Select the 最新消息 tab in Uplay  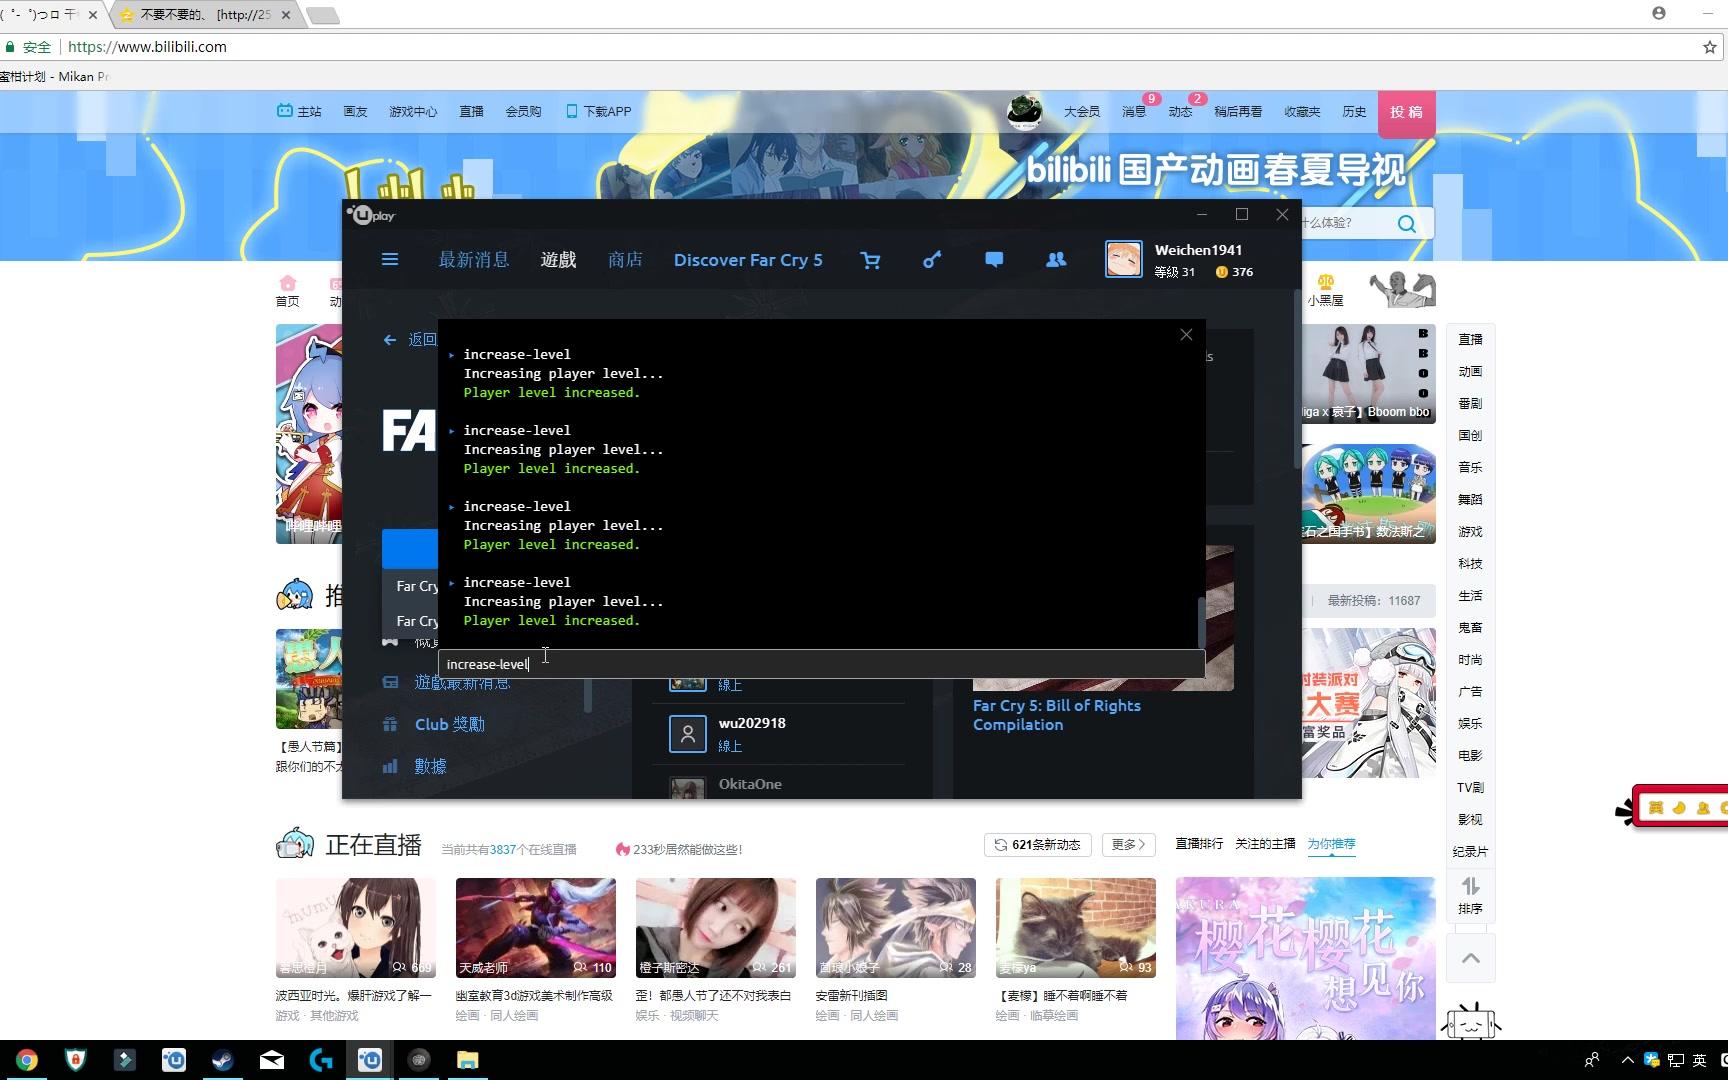click(x=474, y=260)
